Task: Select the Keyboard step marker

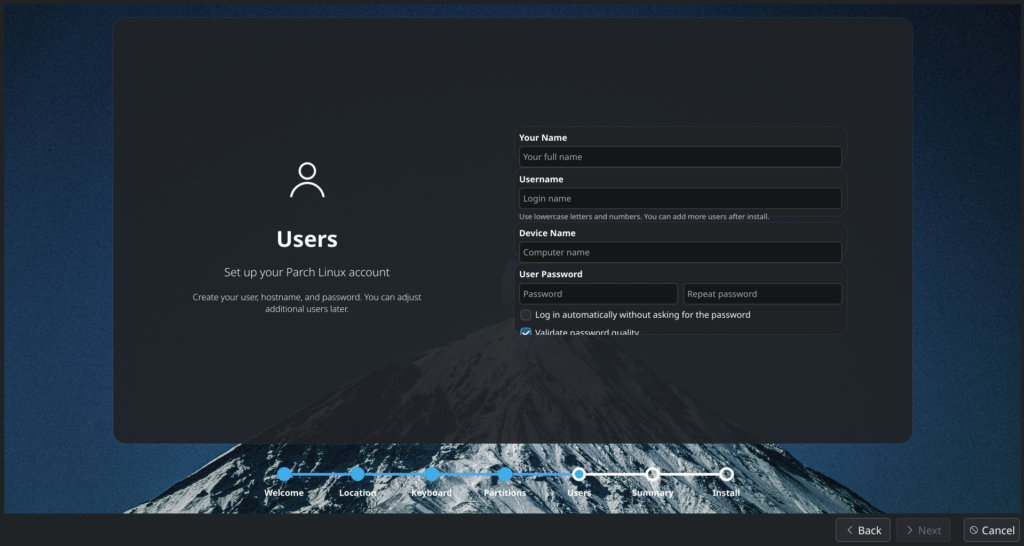Action: [432, 474]
